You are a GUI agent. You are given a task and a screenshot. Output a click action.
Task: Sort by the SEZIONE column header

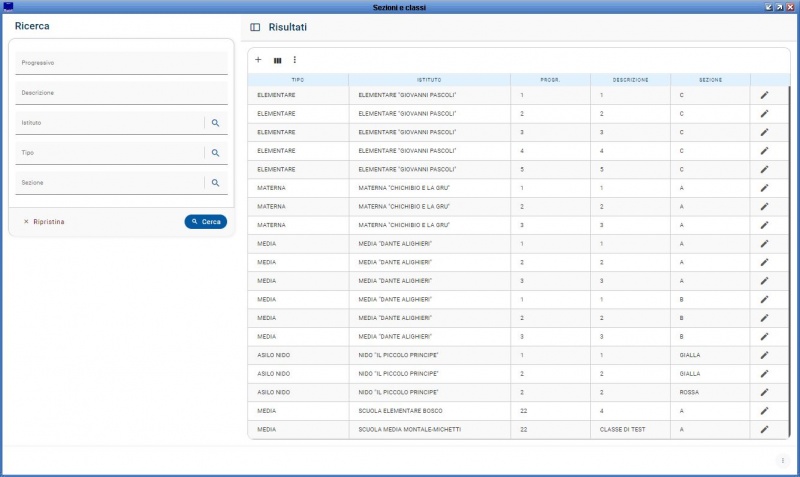710,79
